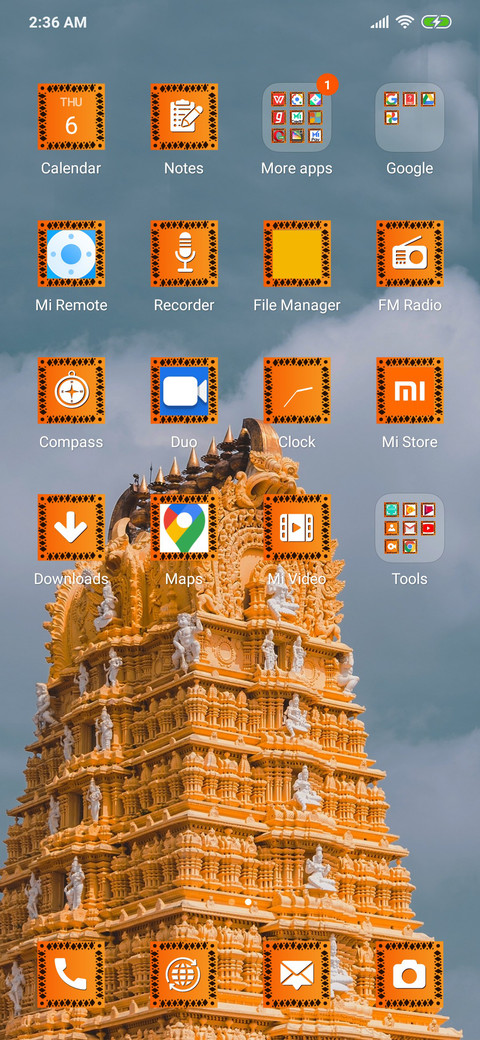Open the Messaging envelope dock icon
Viewport: 480px width, 1040px height.
pos(296,974)
